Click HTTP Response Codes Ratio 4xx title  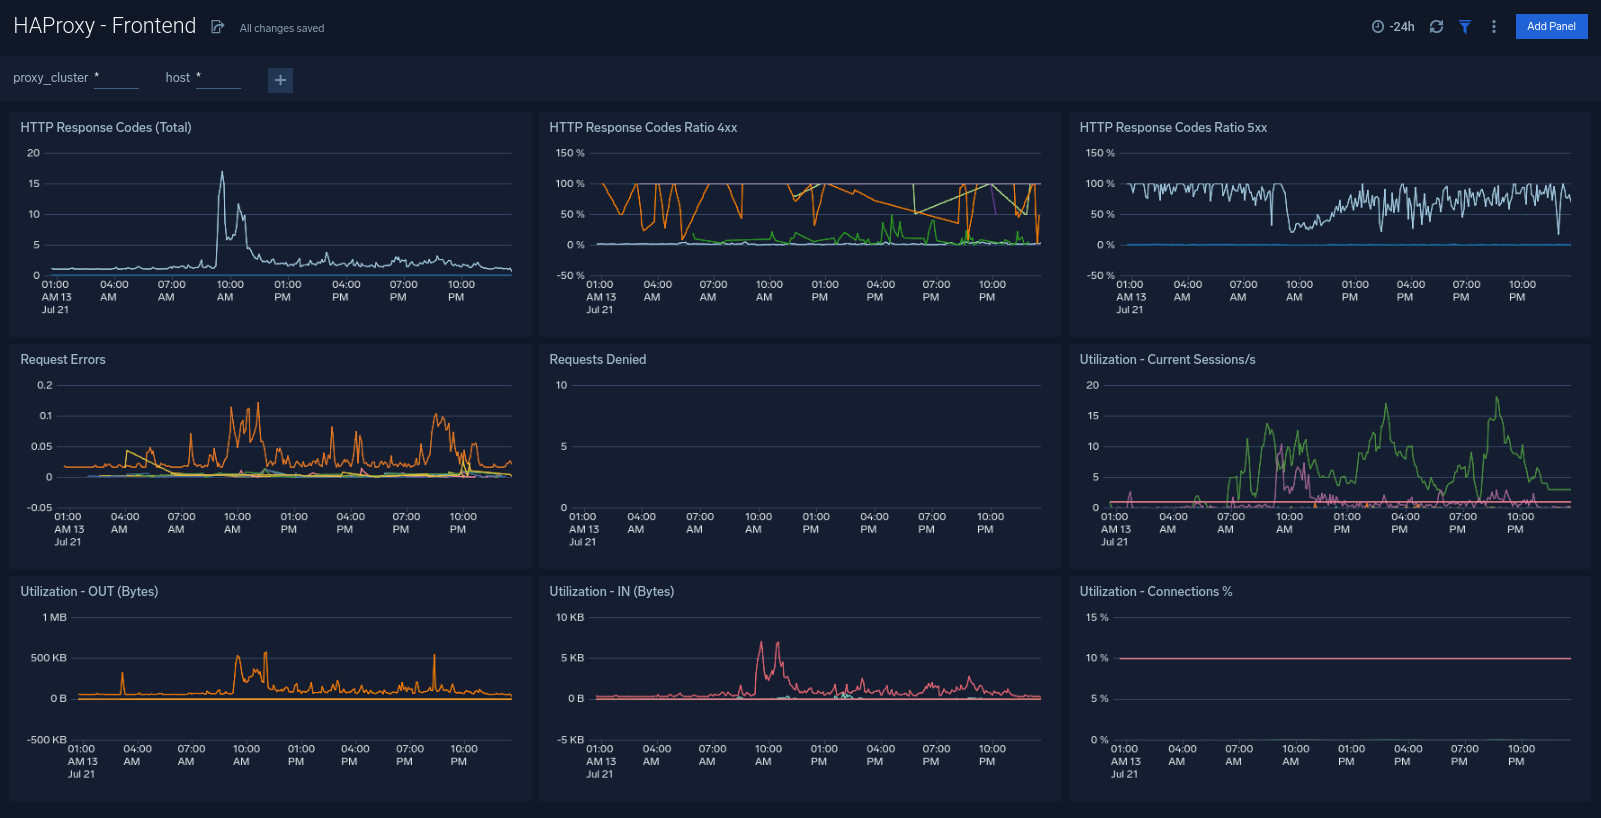click(x=643, y=128)
